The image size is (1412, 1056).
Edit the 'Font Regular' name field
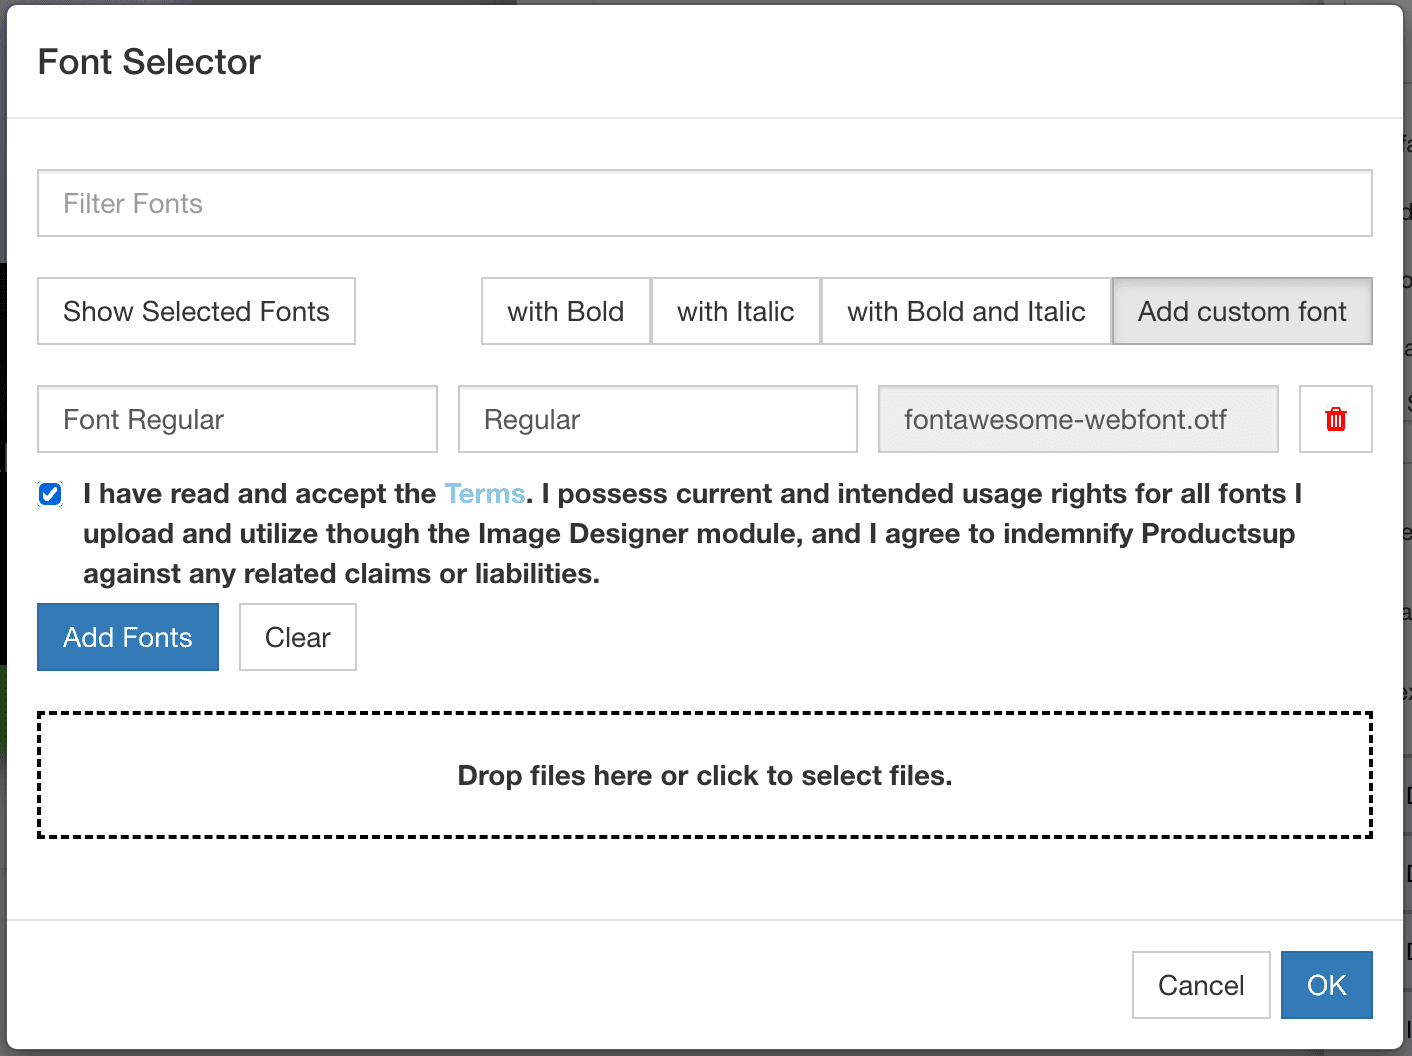click(237, 419)
